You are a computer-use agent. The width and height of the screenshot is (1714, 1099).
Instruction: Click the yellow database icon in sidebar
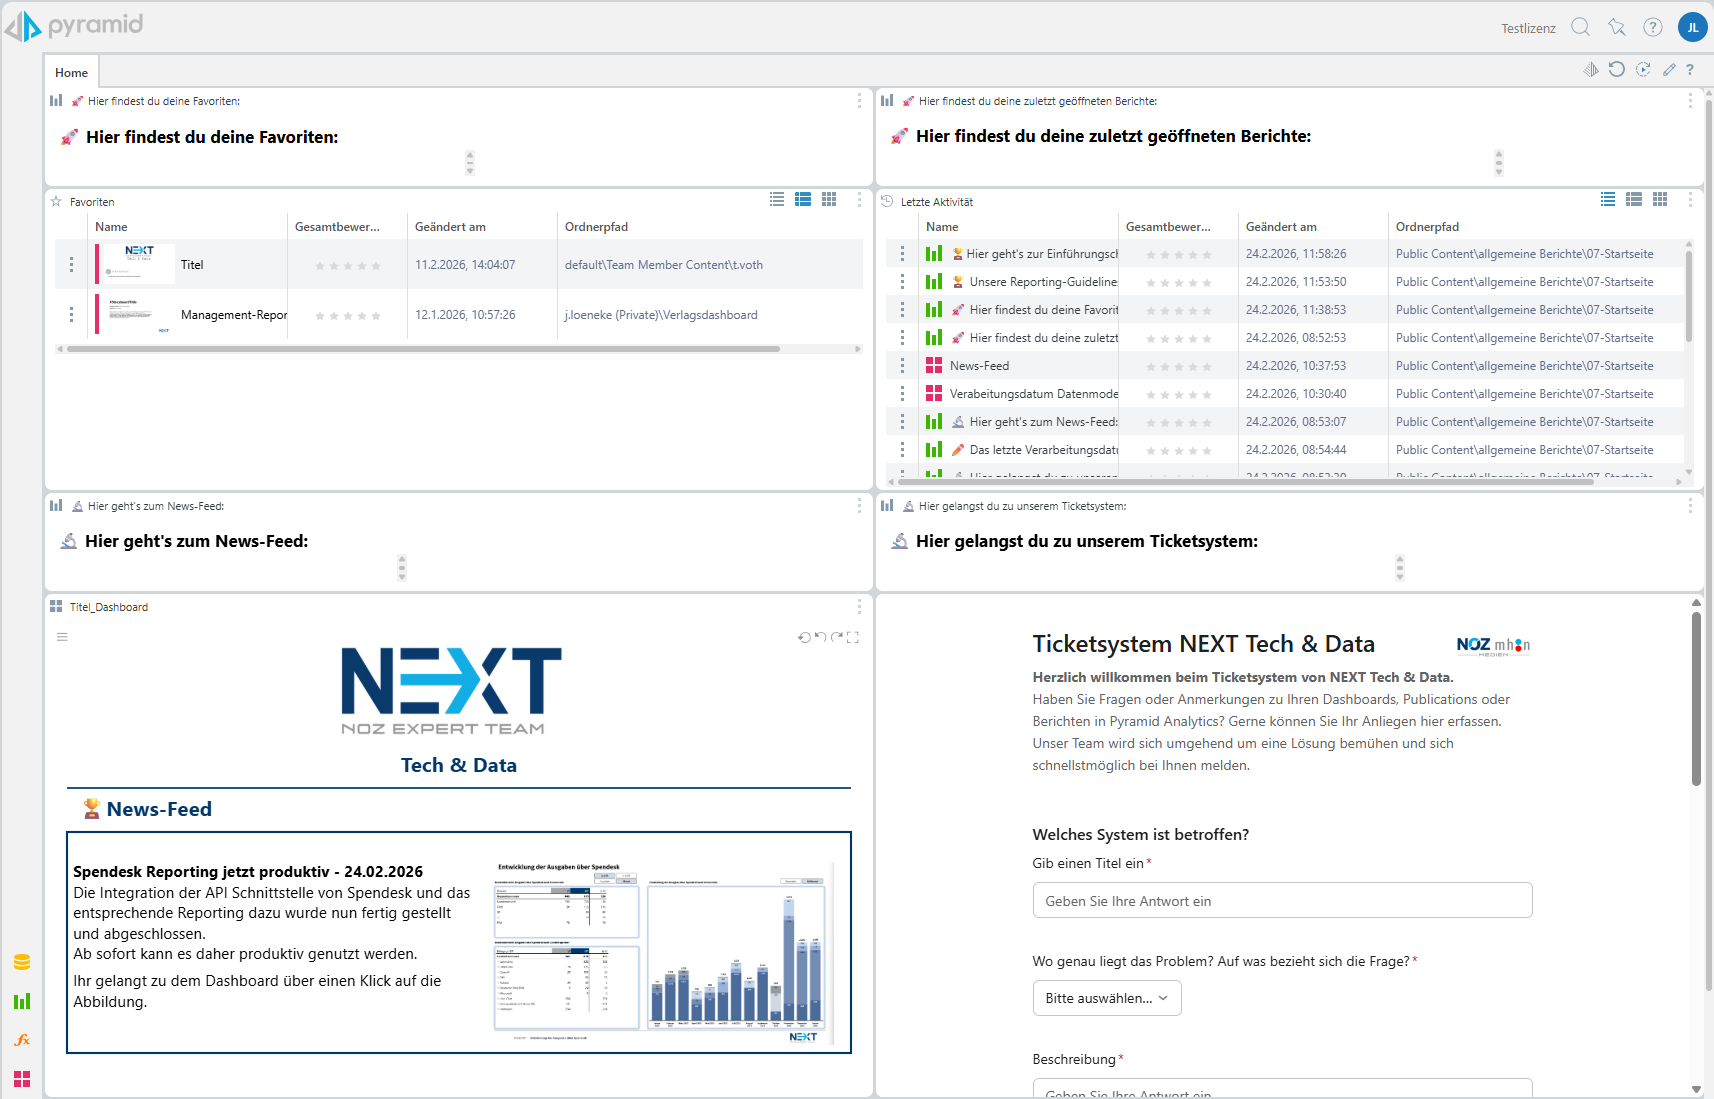tap(22, 962)
